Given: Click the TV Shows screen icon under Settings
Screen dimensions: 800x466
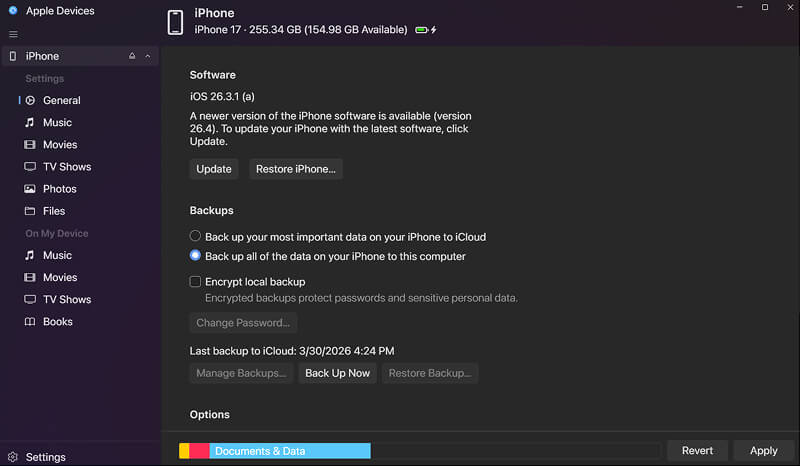Looking at the screenshot, I should pos(30,166).
